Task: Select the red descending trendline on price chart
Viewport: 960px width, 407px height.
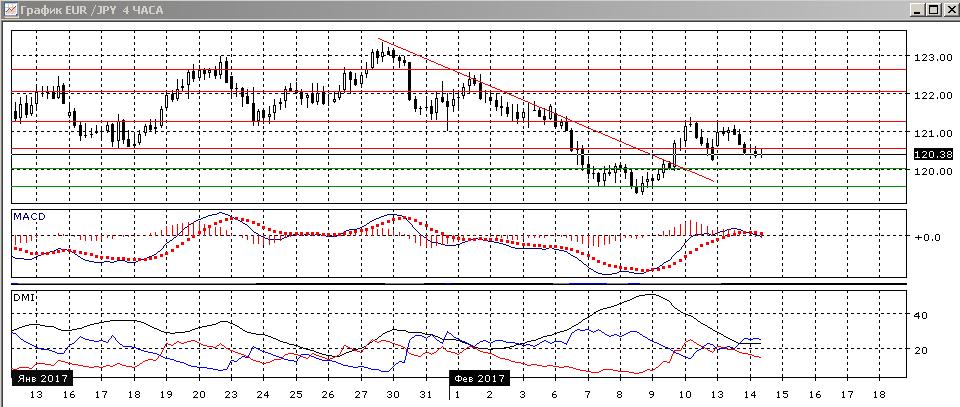Action: pyautogui.click(x=546, y=110)
